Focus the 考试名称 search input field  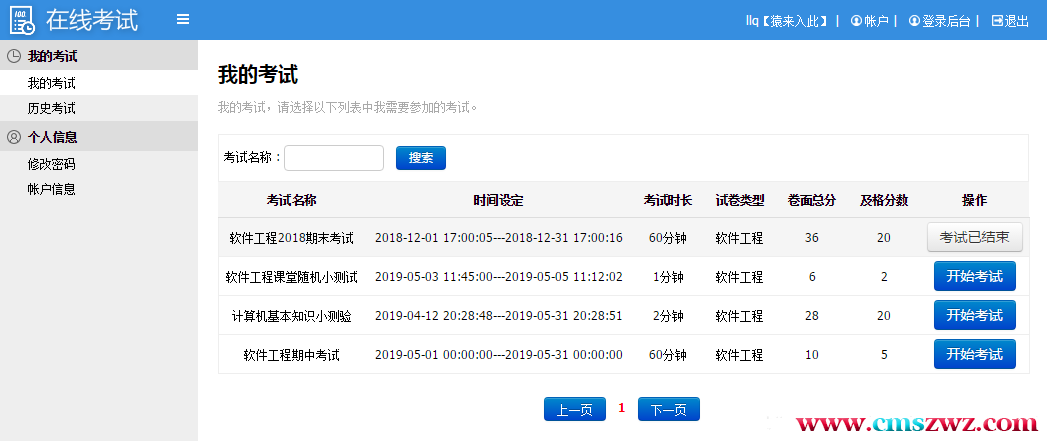(x=334, y=158)
